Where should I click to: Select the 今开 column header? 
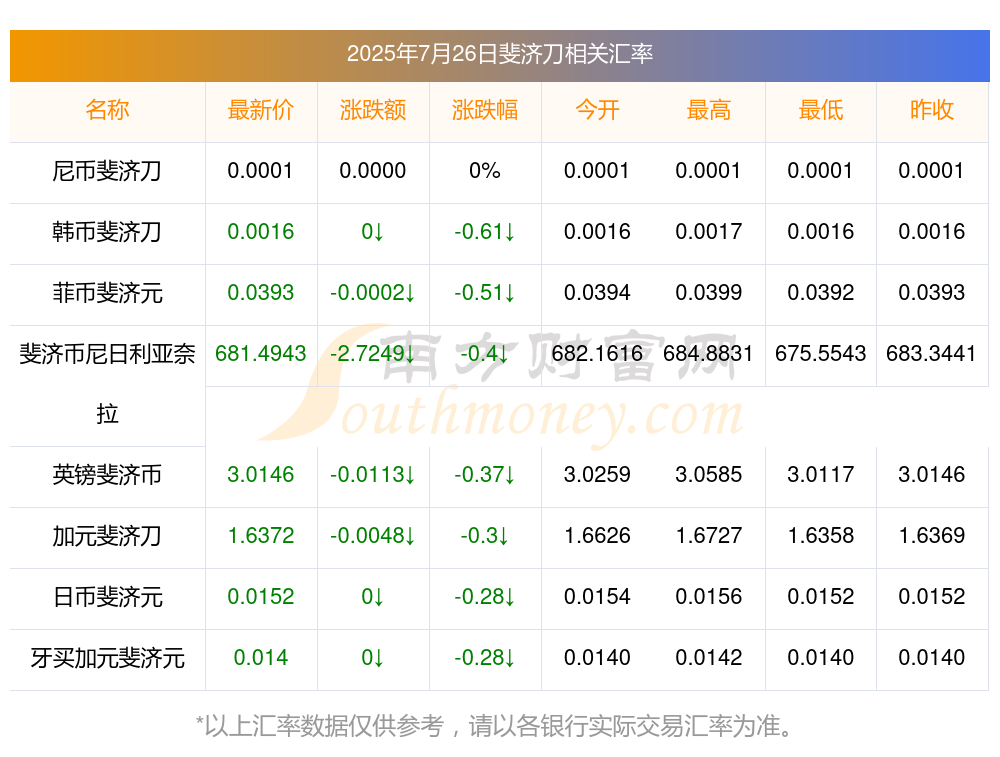597,110
